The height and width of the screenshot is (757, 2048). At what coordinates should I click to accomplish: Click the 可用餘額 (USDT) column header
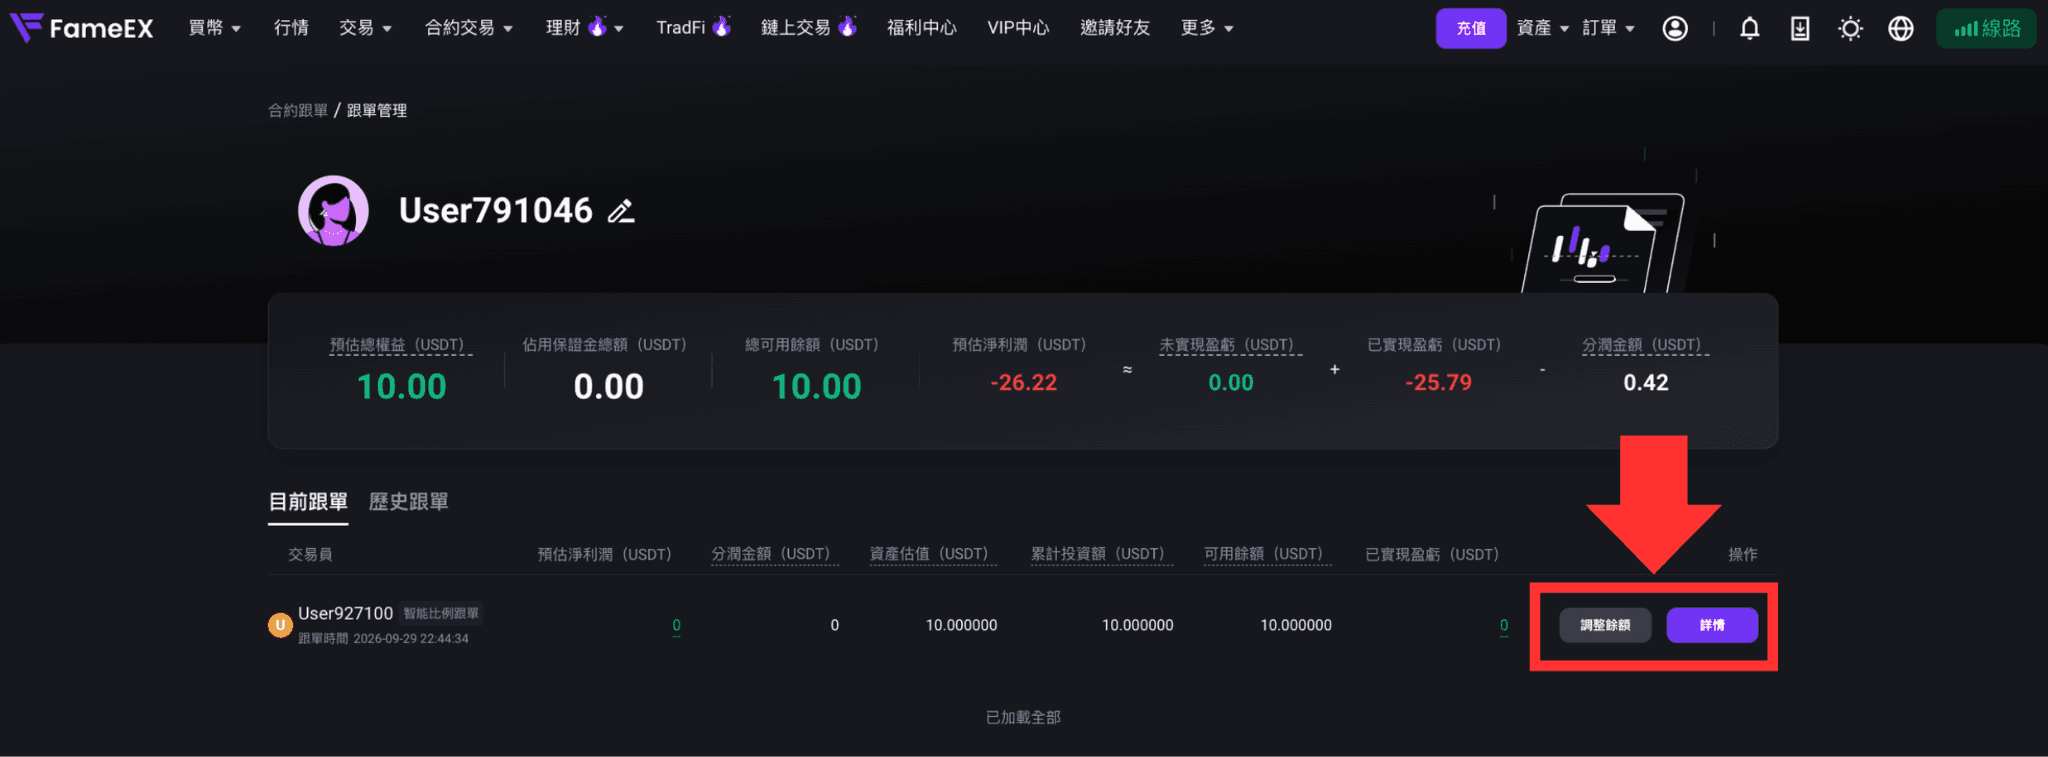point(1267,554)
